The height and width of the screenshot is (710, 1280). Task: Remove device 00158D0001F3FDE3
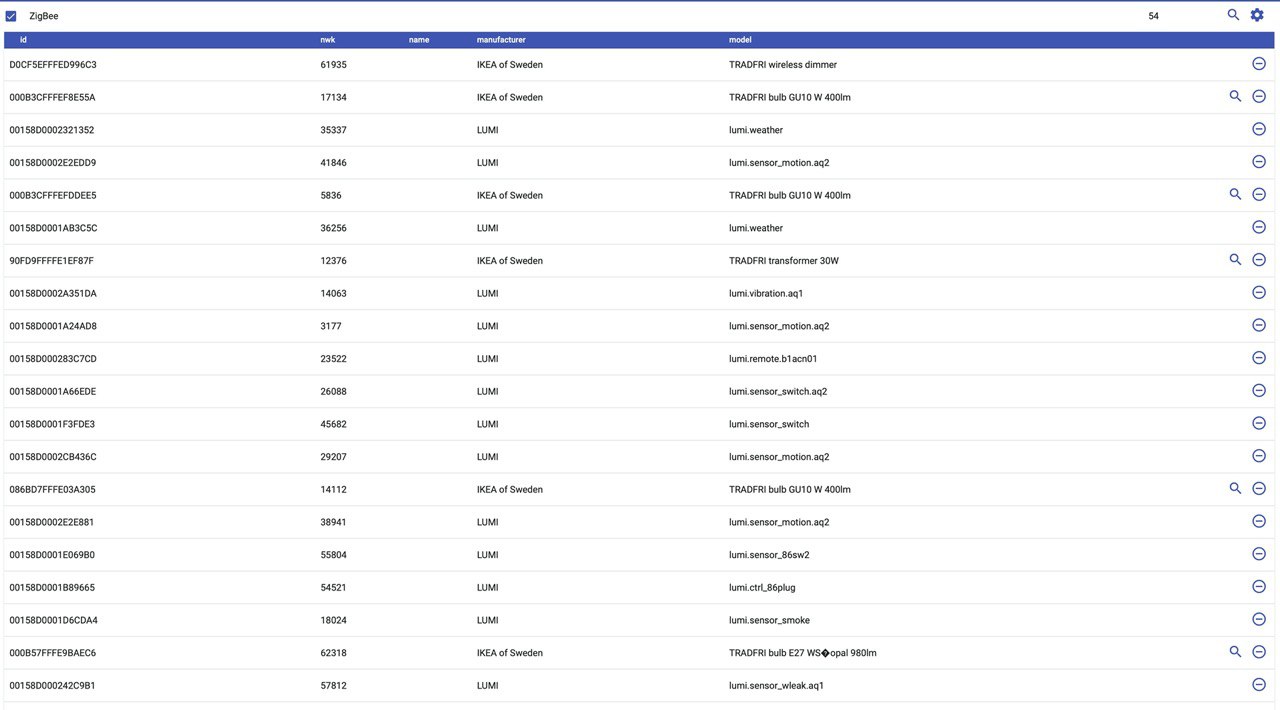pos(1259,423)
